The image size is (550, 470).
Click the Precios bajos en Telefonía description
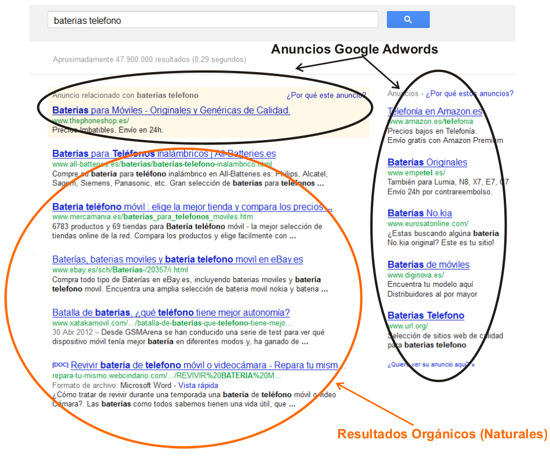tap(432, 131)
